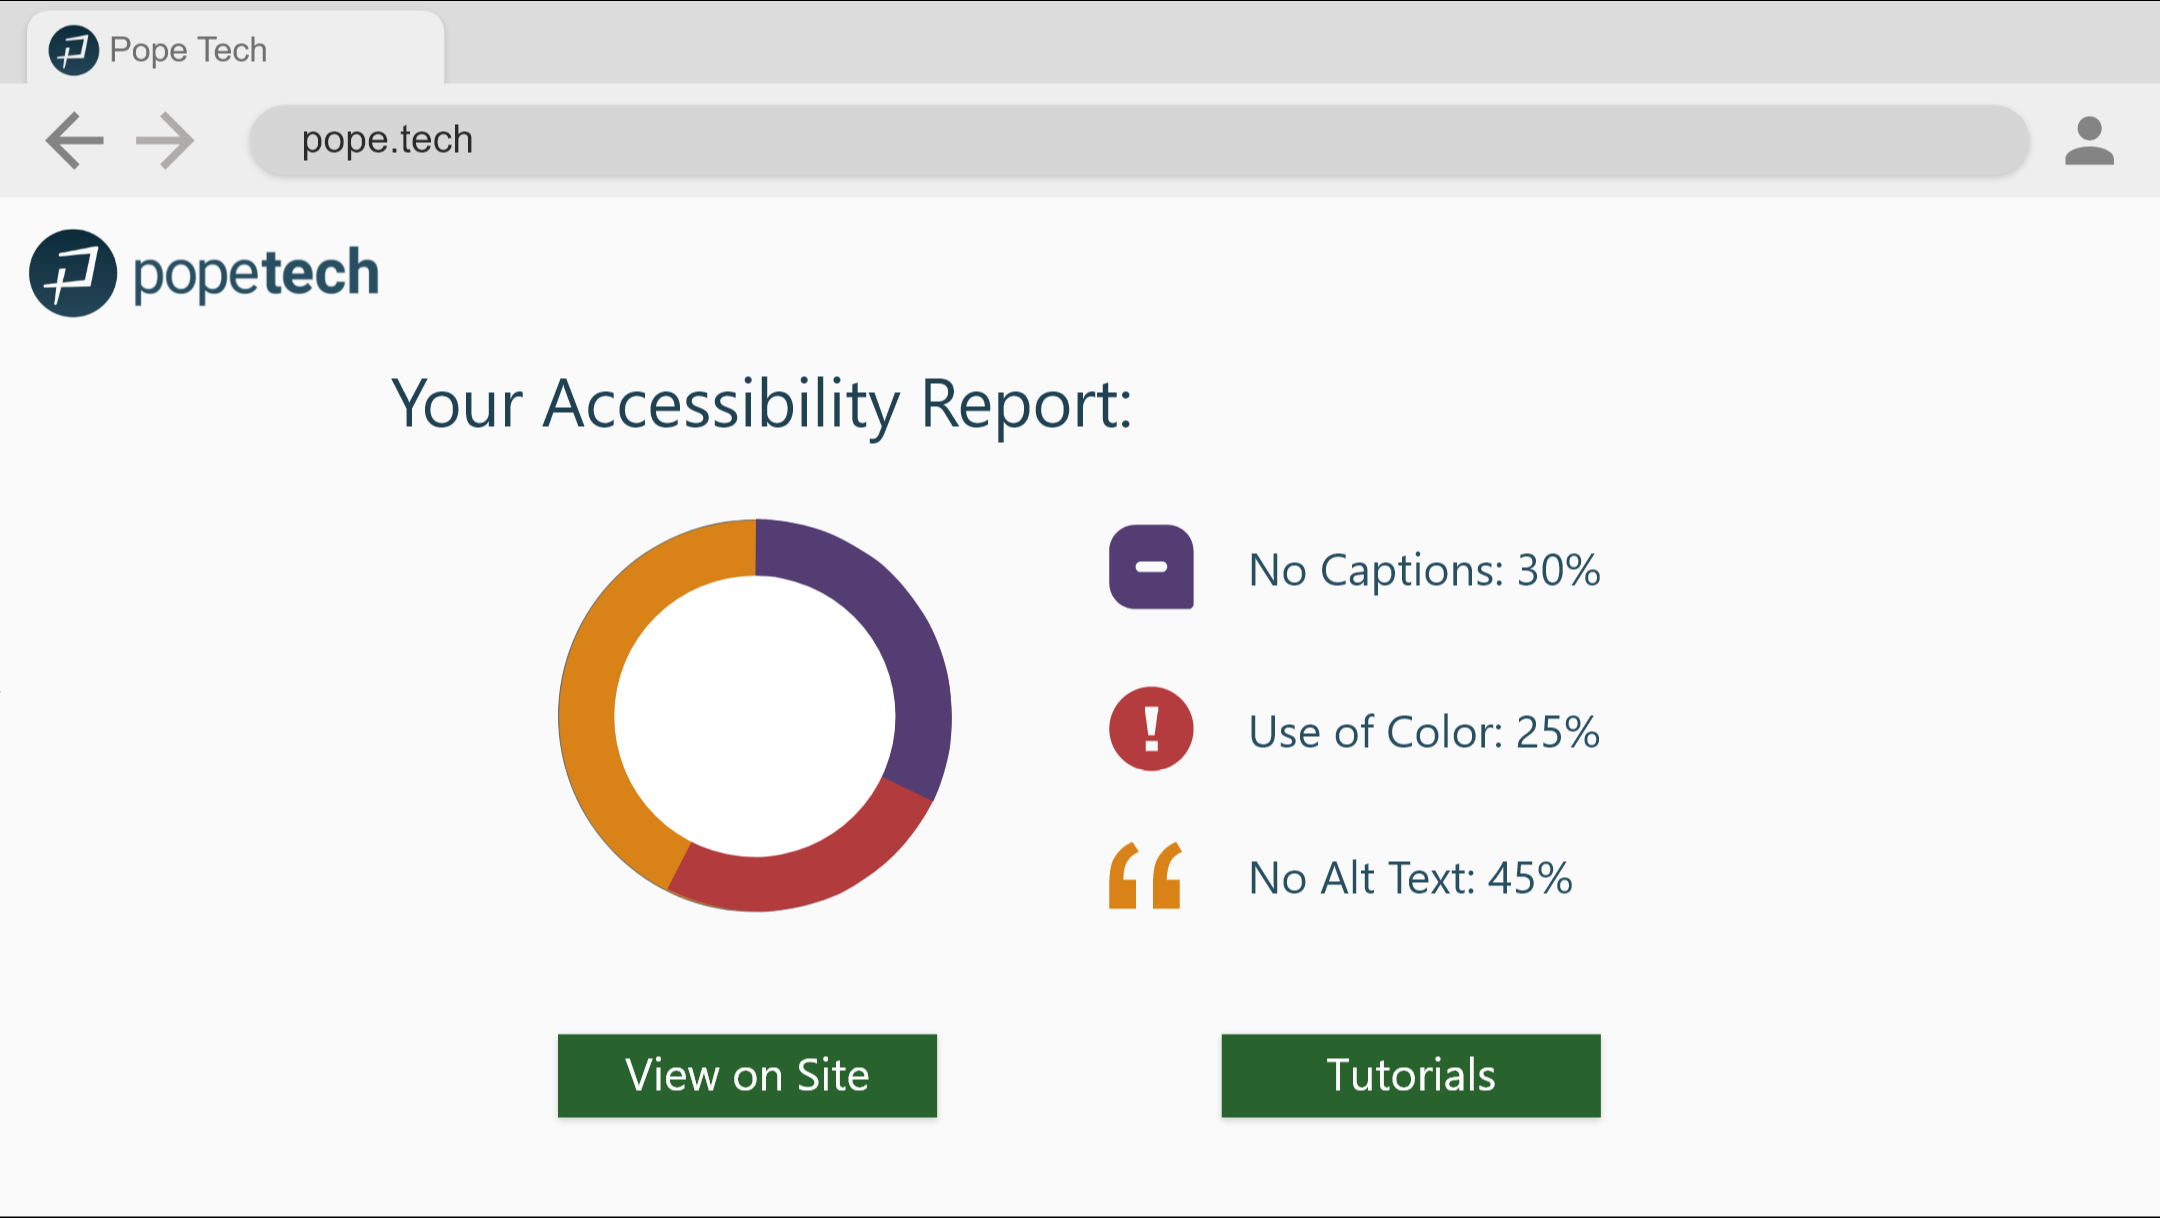This screenshot has width=2160, height=1218.
Task: Click the No Alt Text: 45% label
Action: pyautogui.click(x=1410, y=878)
